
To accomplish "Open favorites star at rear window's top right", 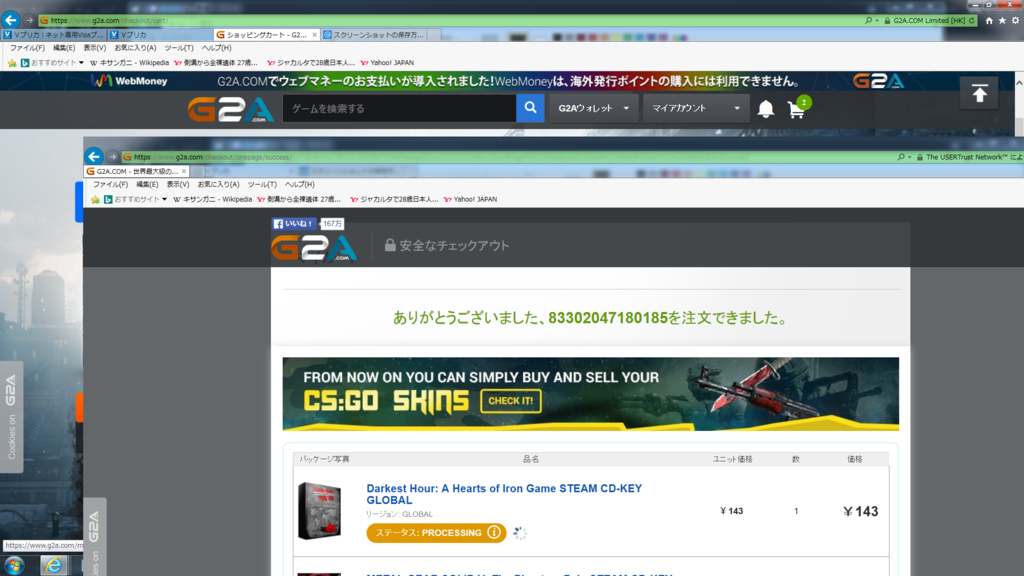I will (x=1002, y=20).
